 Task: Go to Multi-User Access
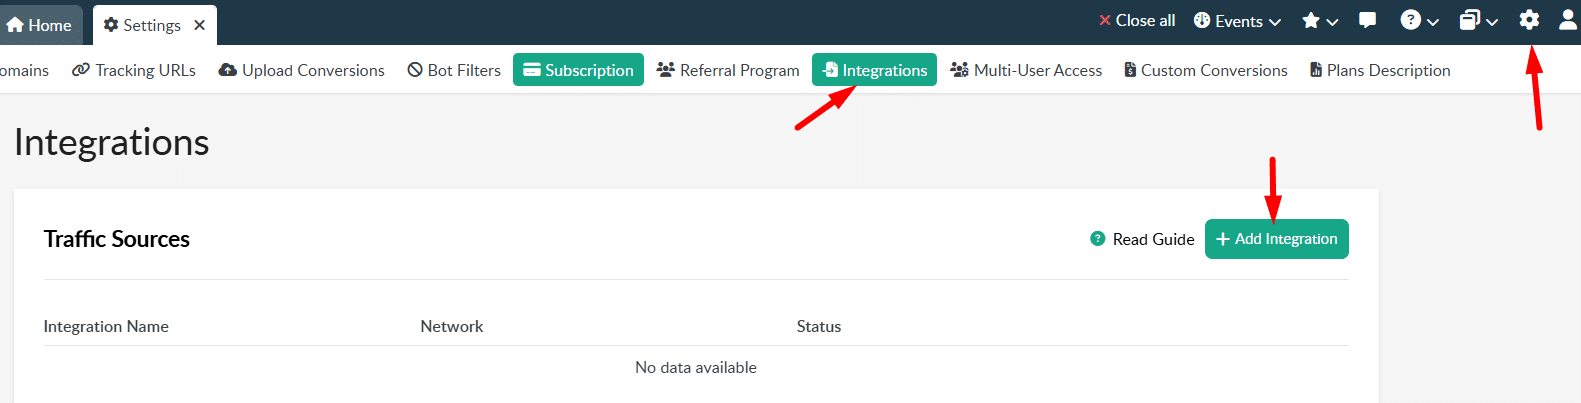[x=1026, y=70]
